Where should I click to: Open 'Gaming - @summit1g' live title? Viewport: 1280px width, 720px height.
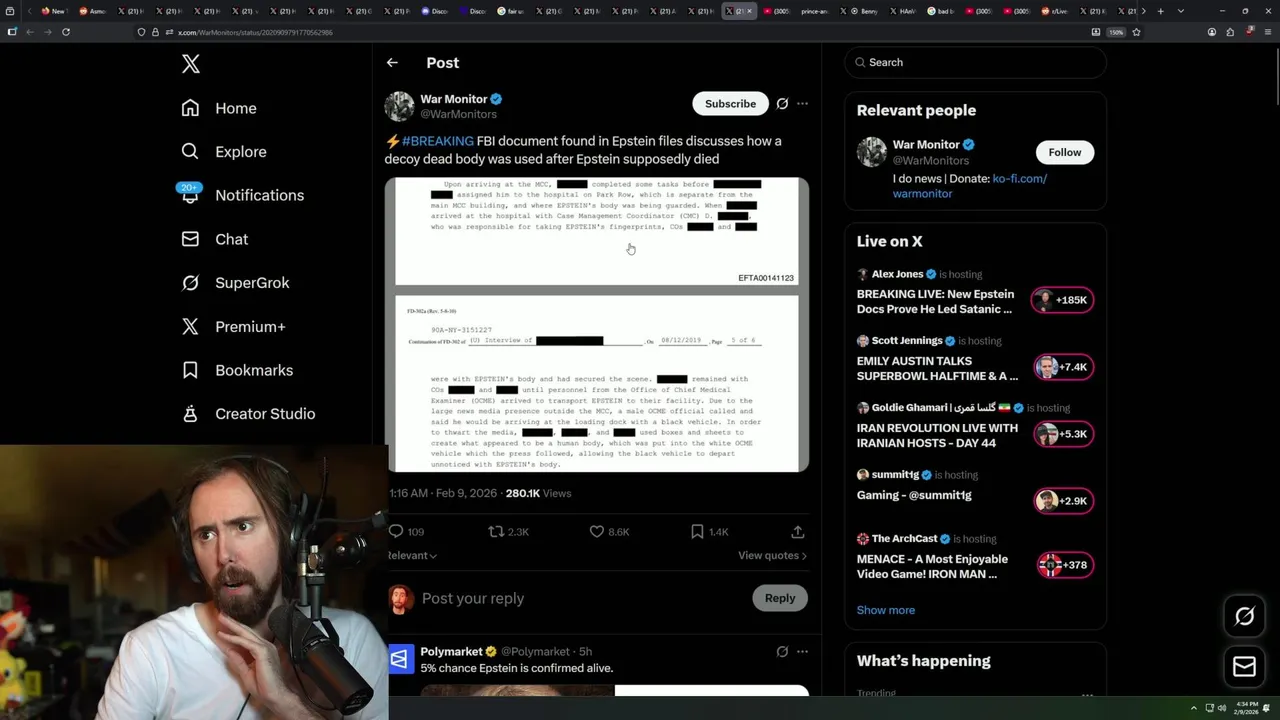(x=914, y=495)
